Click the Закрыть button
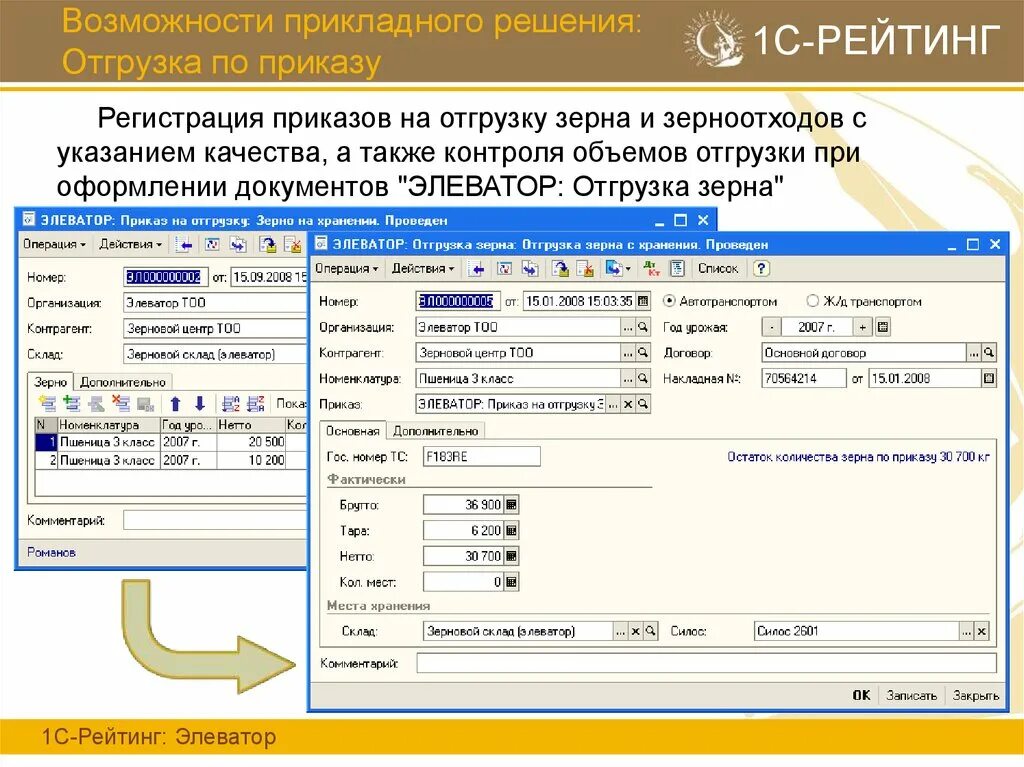The width and height of the screenshot is (1024, 767). [976, 695]
